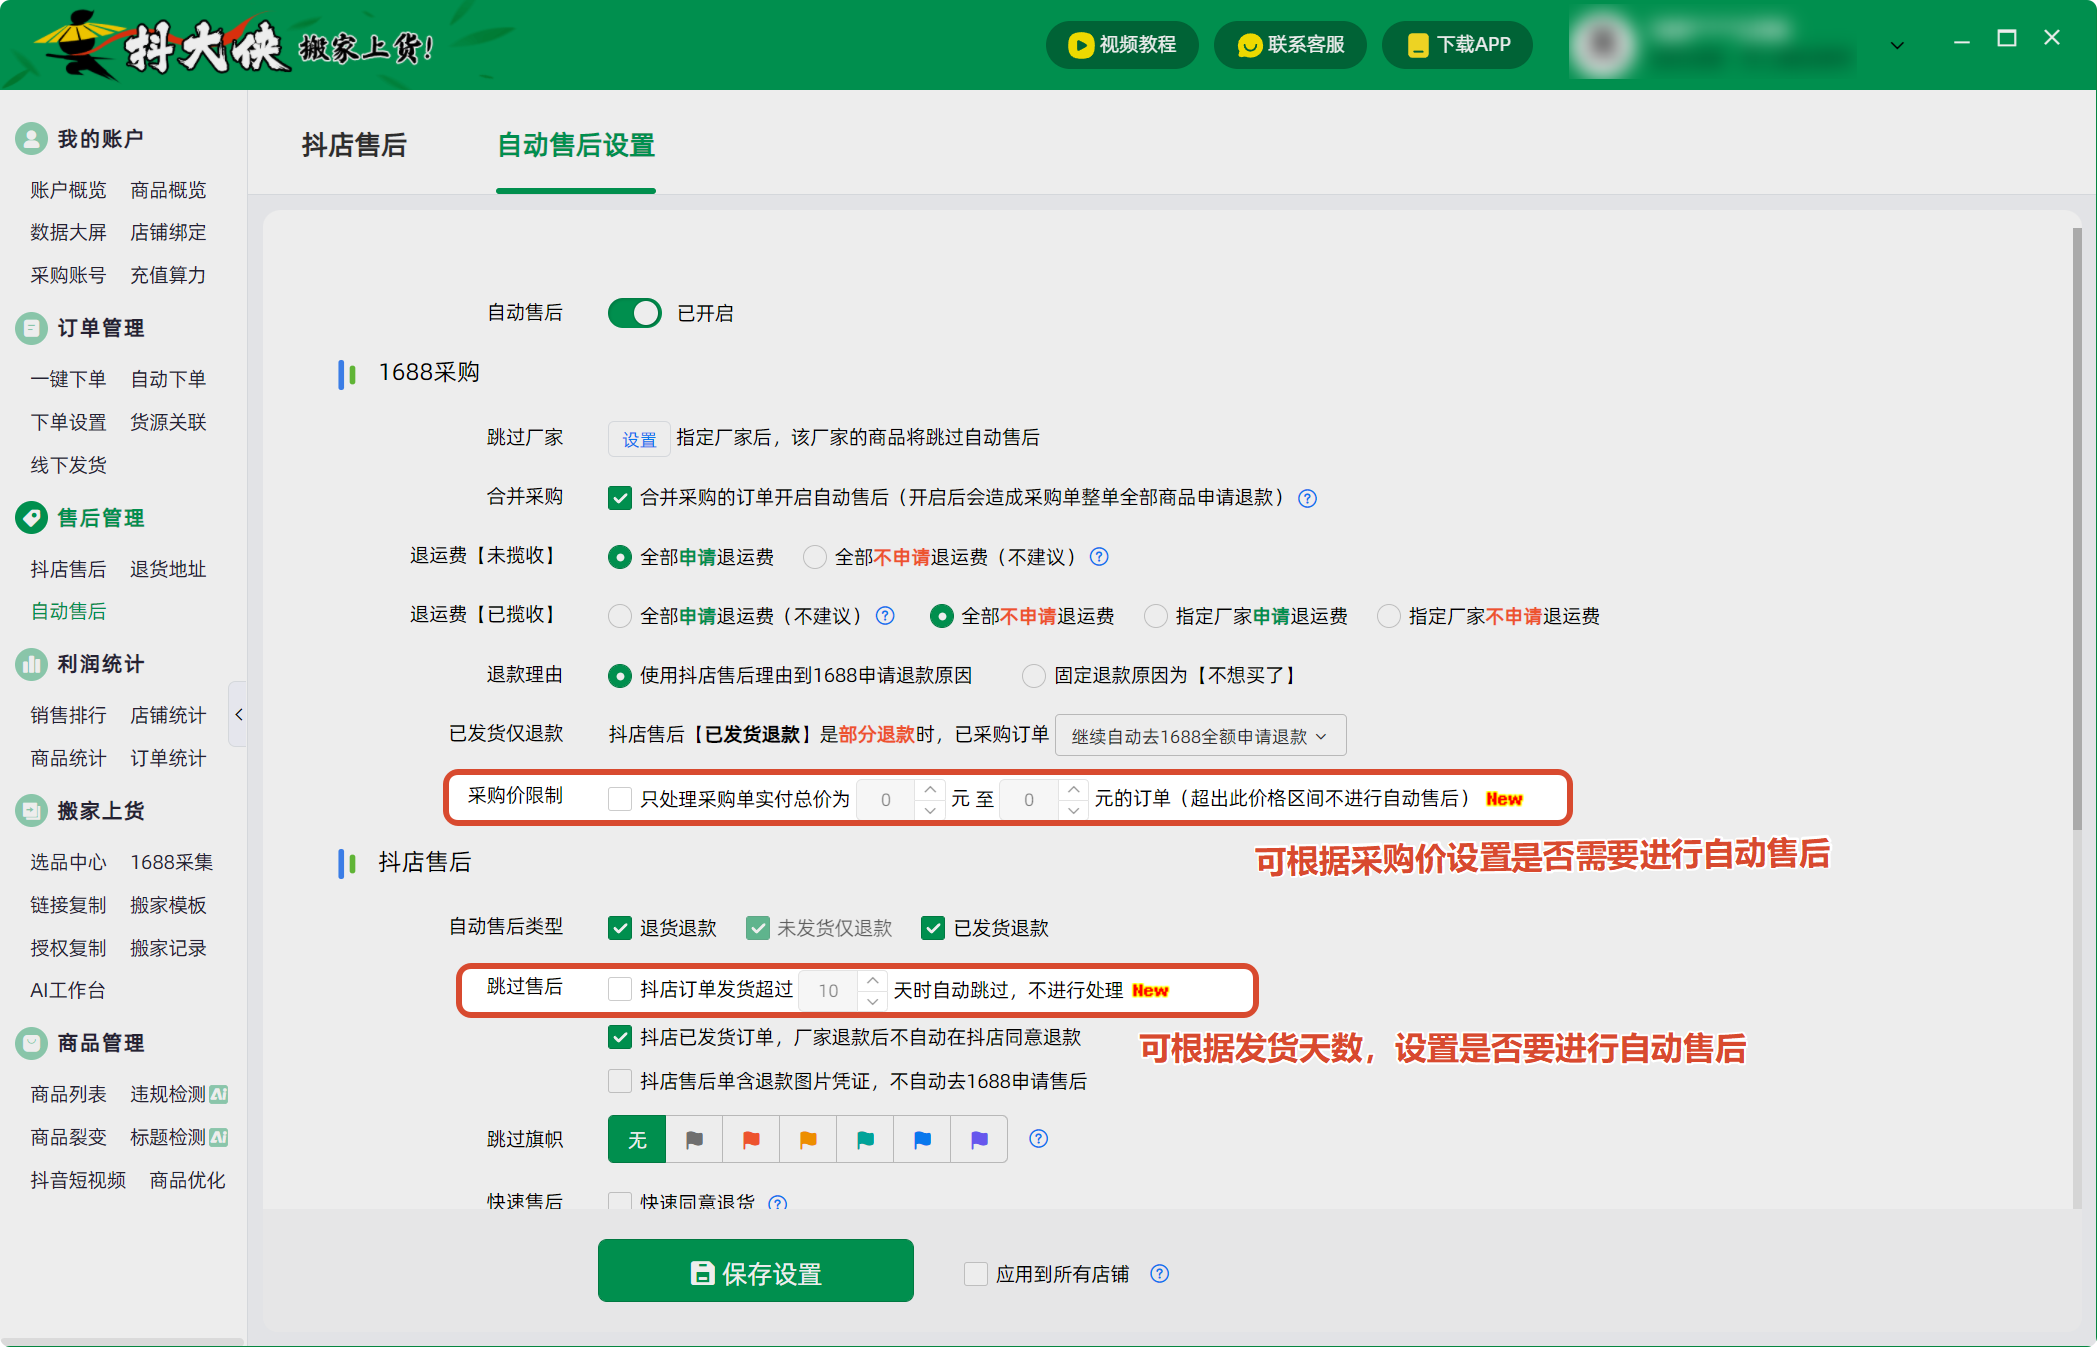Switch to 抖店售后 tab
Screen dimensions: 2097x1347
pos(354,145)
